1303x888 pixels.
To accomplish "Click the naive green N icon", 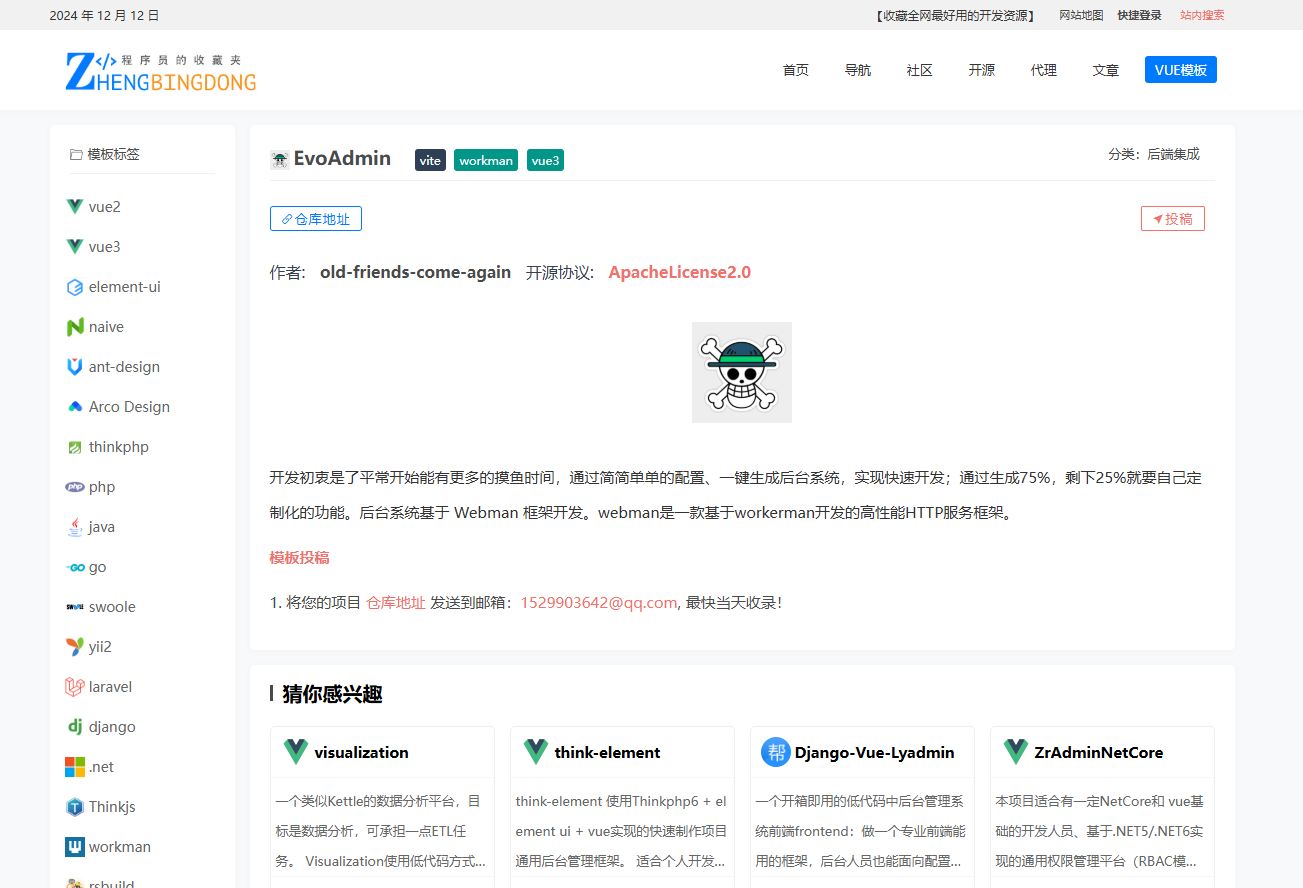I will (75, 327).
